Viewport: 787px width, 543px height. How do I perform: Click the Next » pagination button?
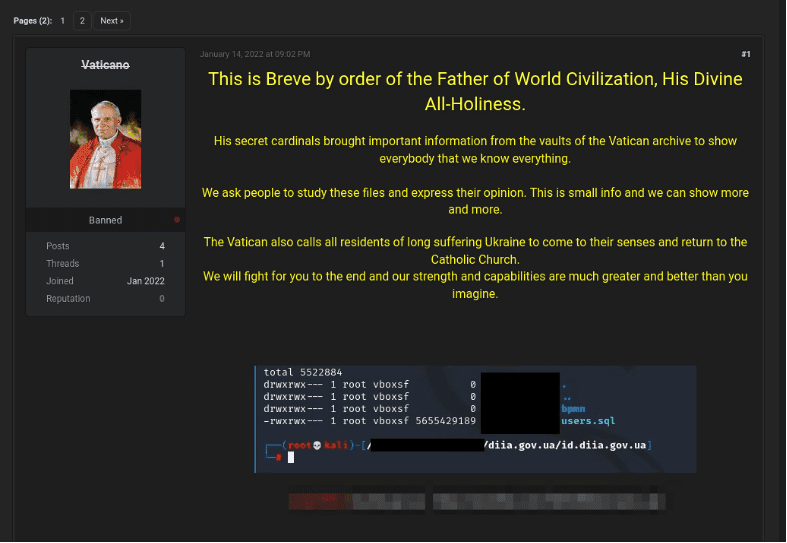coord(111,20)
